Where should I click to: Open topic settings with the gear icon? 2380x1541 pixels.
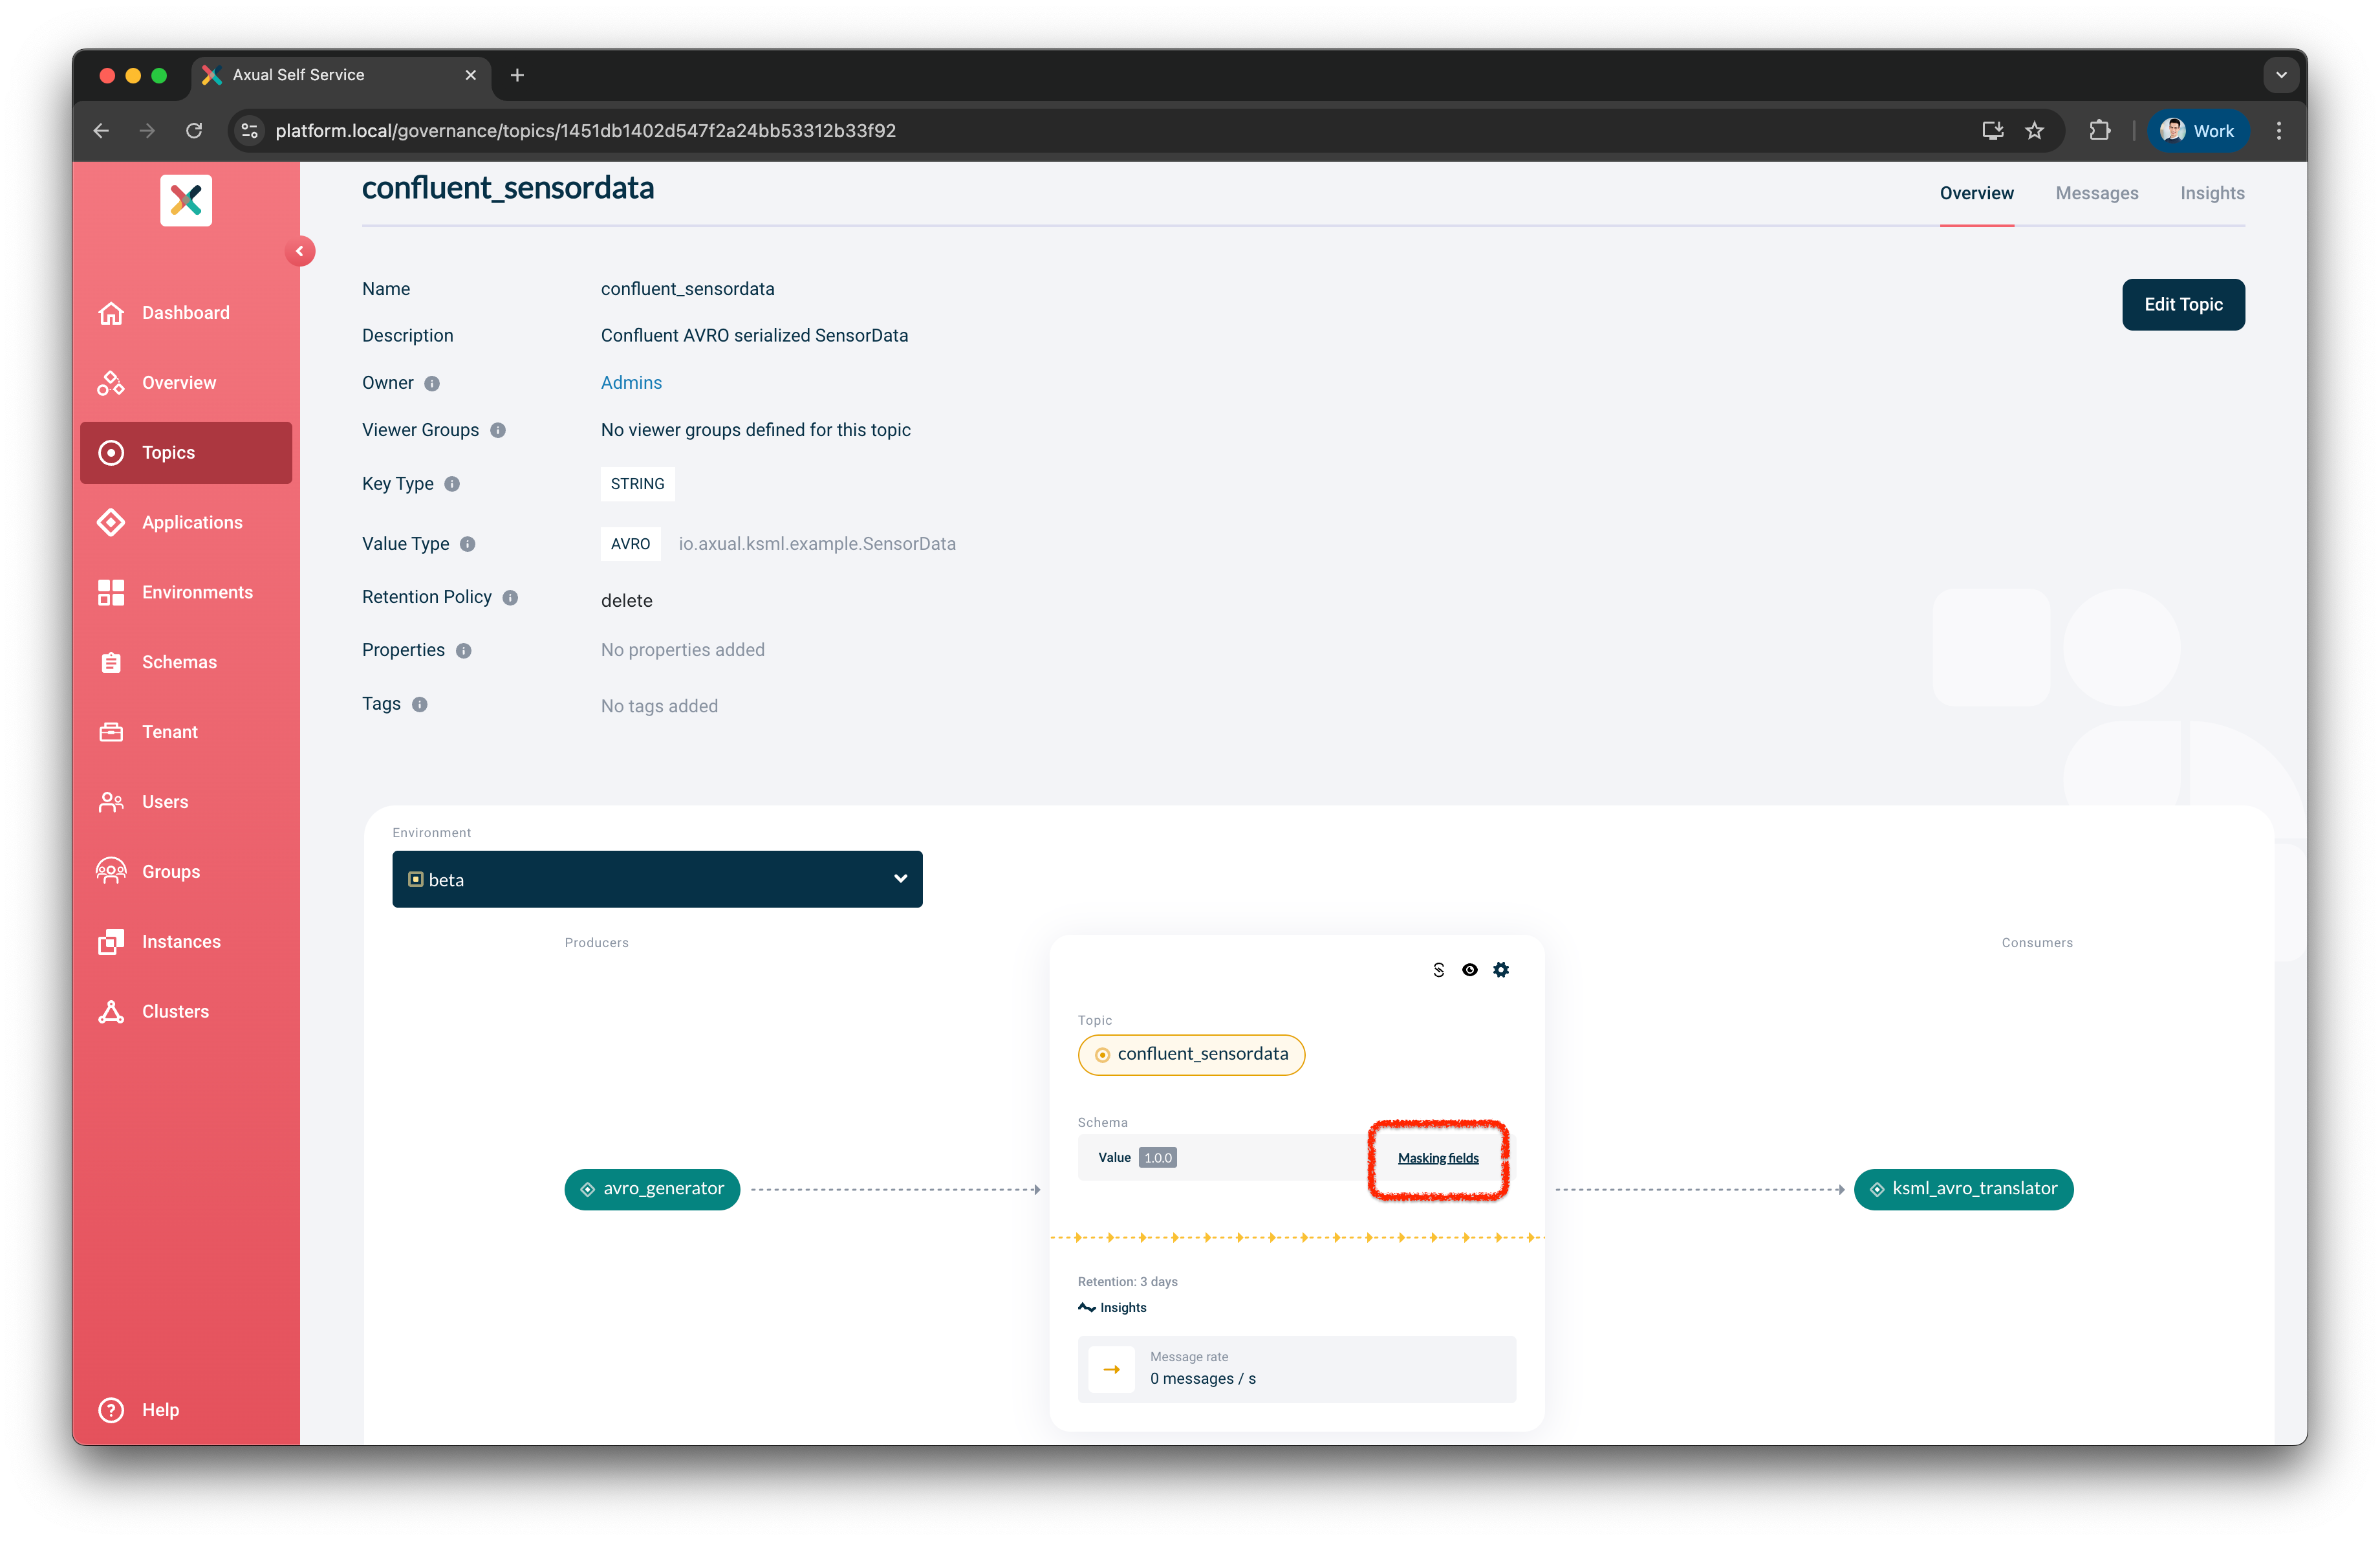point(1502,969)
